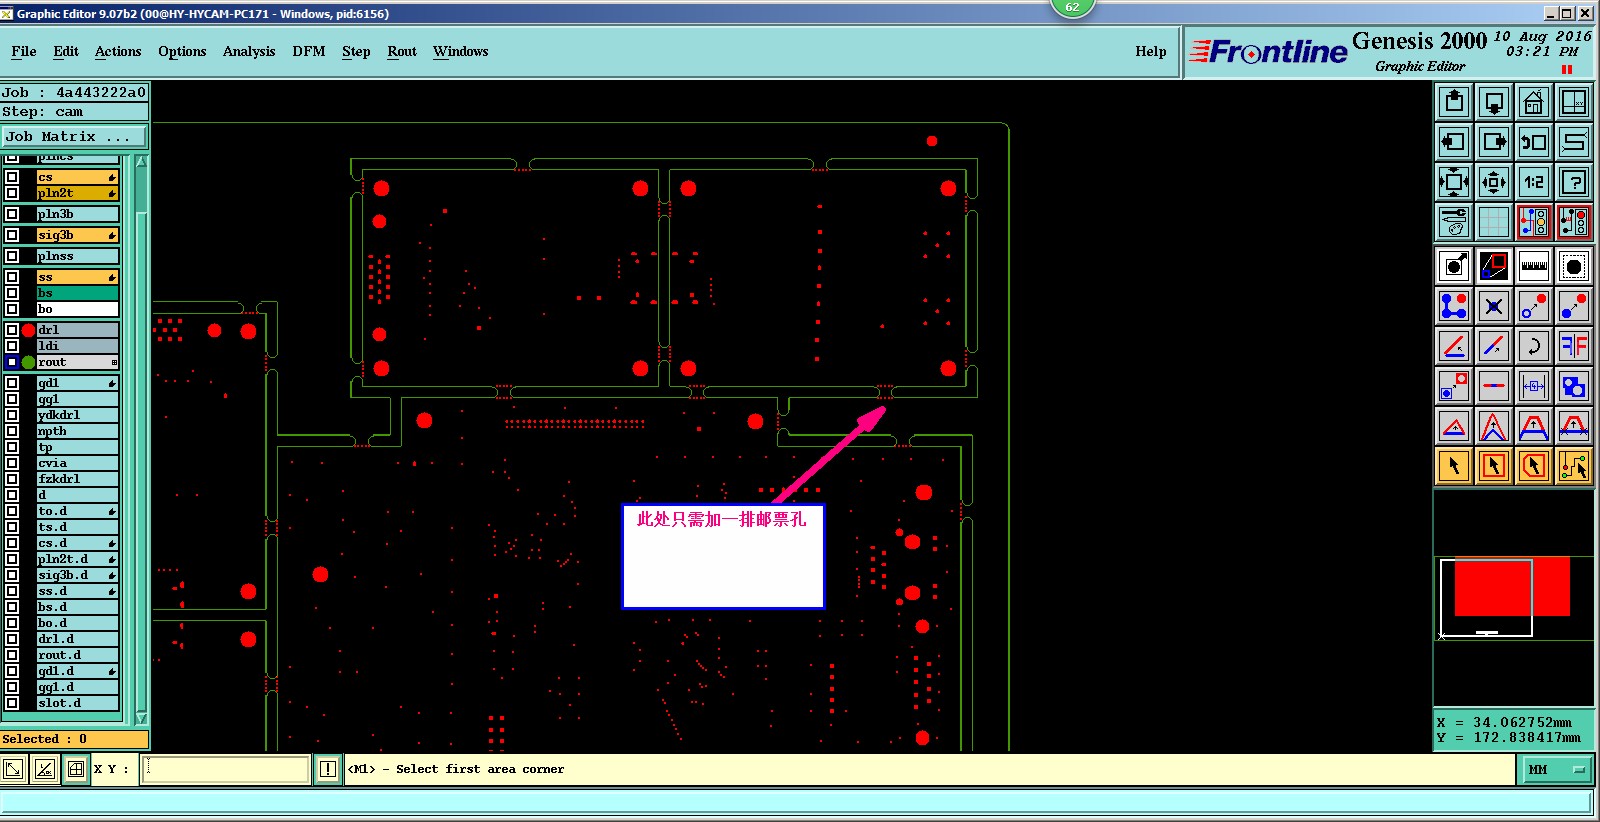Open the Edit menu

tap(66, 51)
